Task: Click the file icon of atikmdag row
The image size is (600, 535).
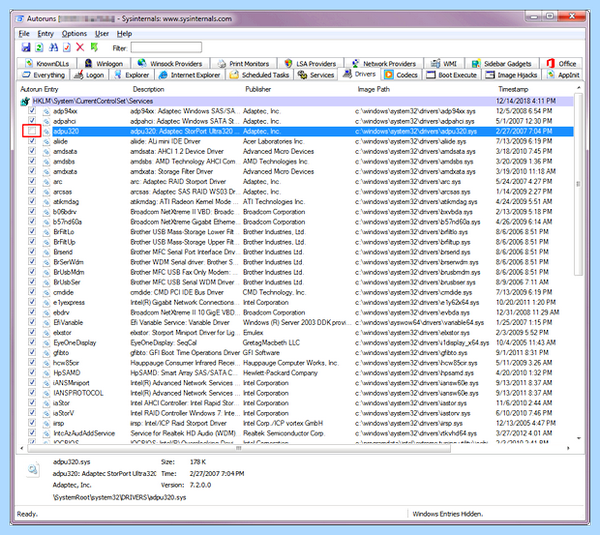Action: tap(46, 202)
